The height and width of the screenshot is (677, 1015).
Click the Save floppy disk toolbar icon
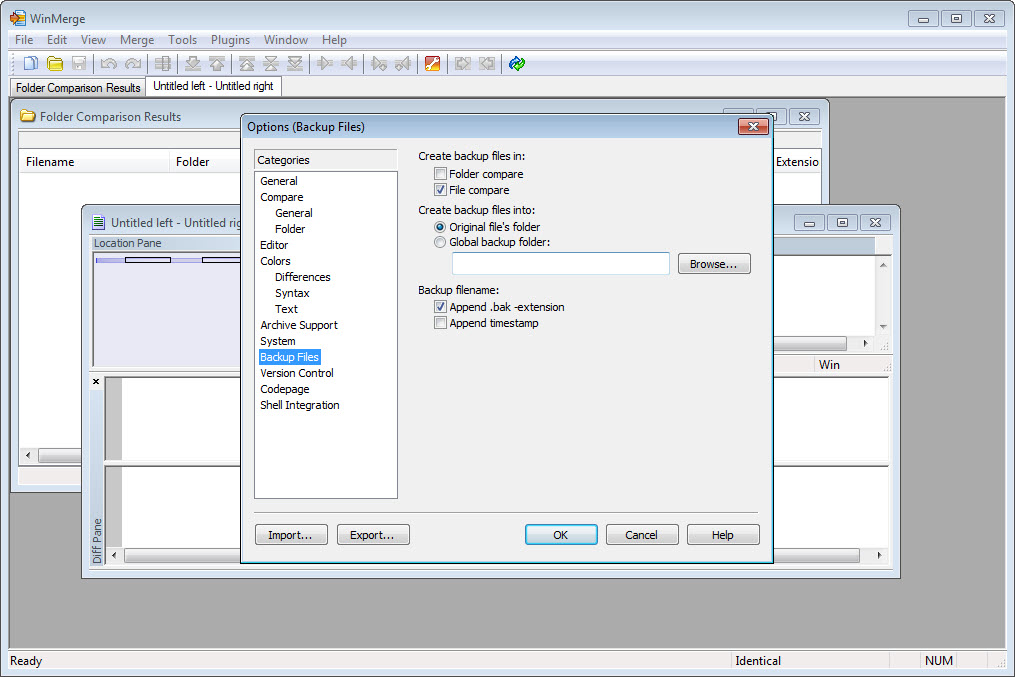coord(79,63)
